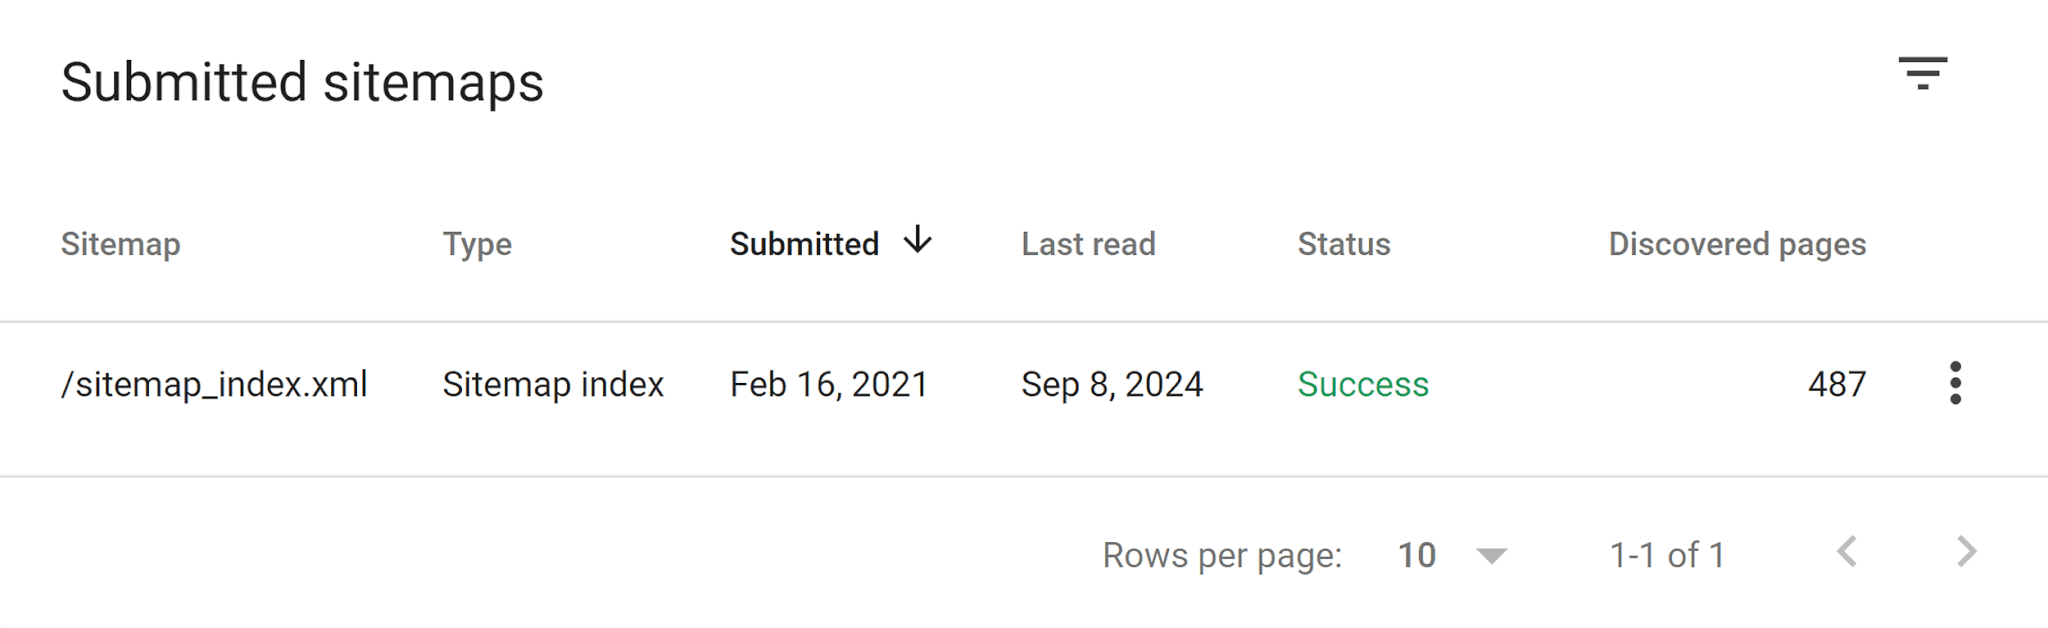Click the Sitemap index type cell
This screenshot has width=2048, height=628.
(553, 384)
